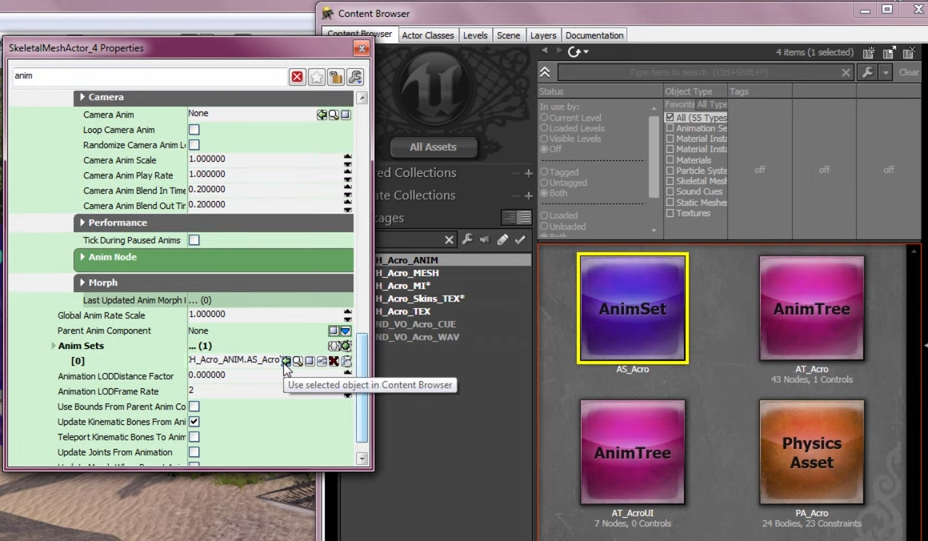The width and height of the screenshot is (928, 541).
Task: Select the Current Level radio option
Action: pos(544,118)
